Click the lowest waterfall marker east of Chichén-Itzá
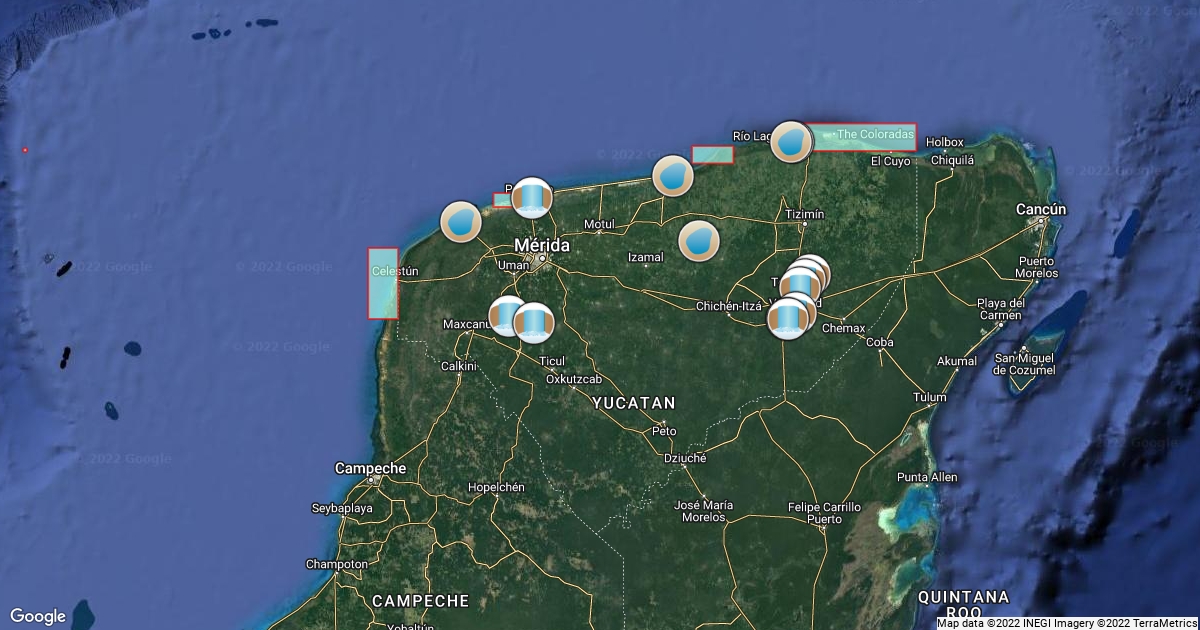 788,319
